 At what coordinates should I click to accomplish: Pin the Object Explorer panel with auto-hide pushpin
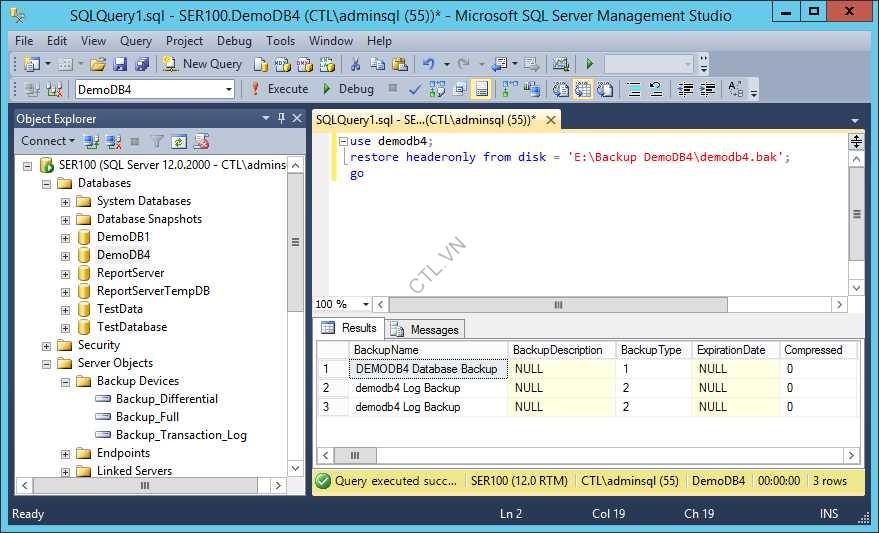[x=281, y=118]
